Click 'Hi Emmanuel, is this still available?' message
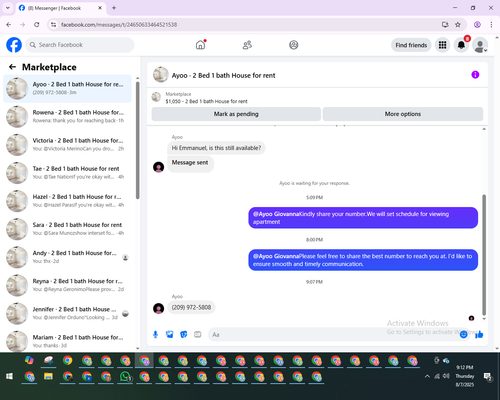The height and width of the screenshot is (400, 500). tap(216, 148)
